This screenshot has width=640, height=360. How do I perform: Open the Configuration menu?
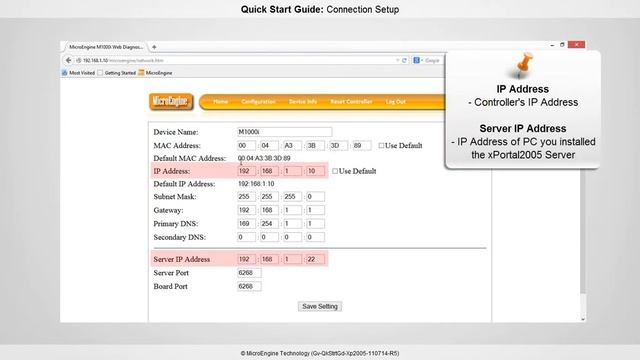click(x=258, y=102)
